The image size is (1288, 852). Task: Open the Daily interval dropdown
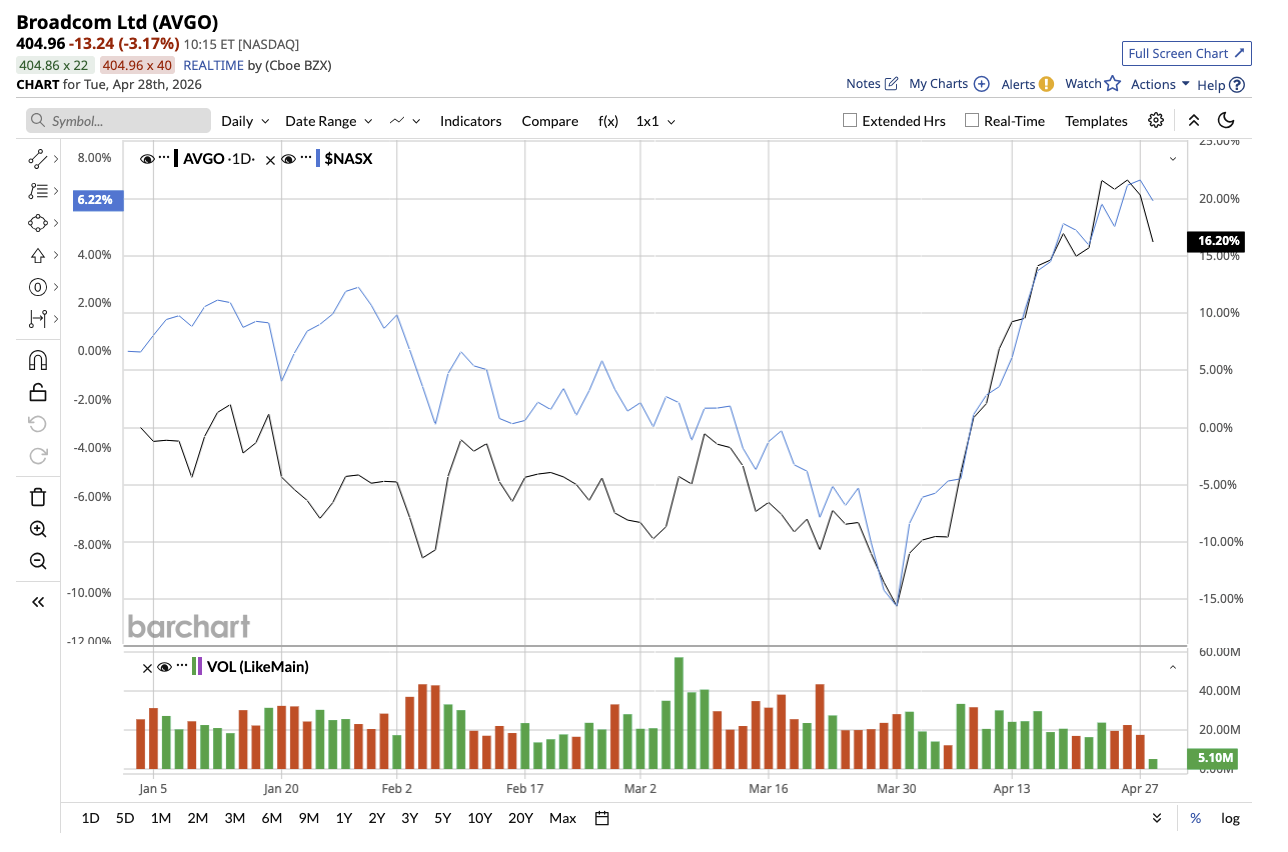[245, 121]
